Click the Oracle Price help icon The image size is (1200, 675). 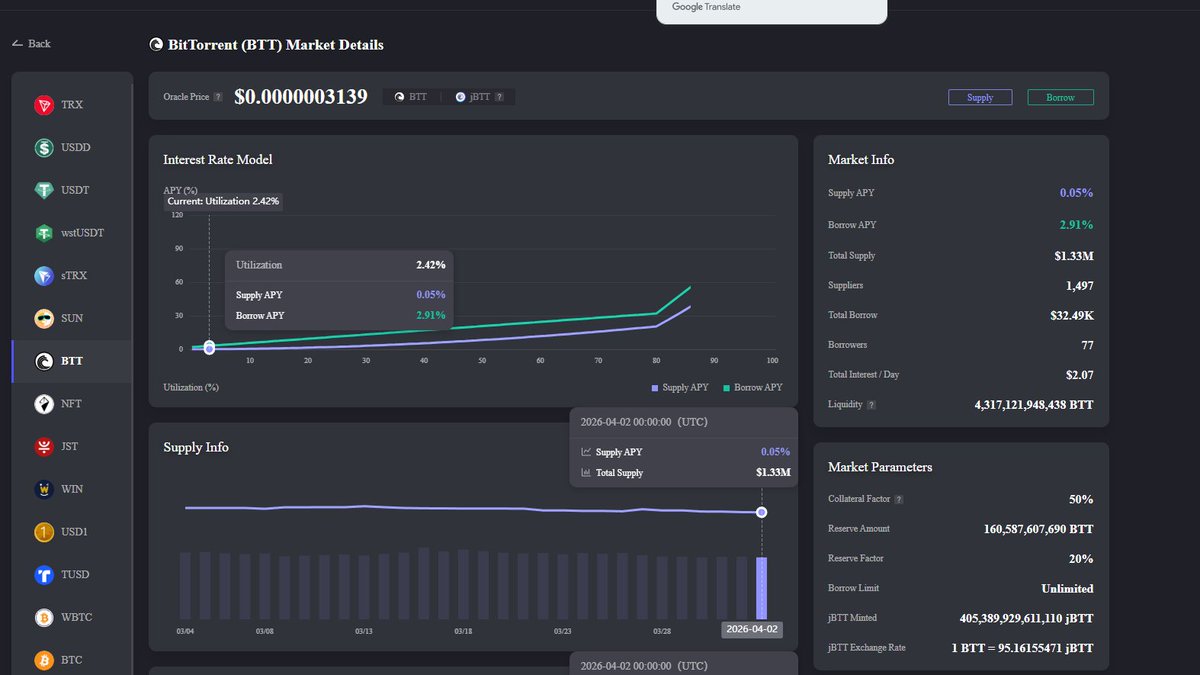coord(218,97)
